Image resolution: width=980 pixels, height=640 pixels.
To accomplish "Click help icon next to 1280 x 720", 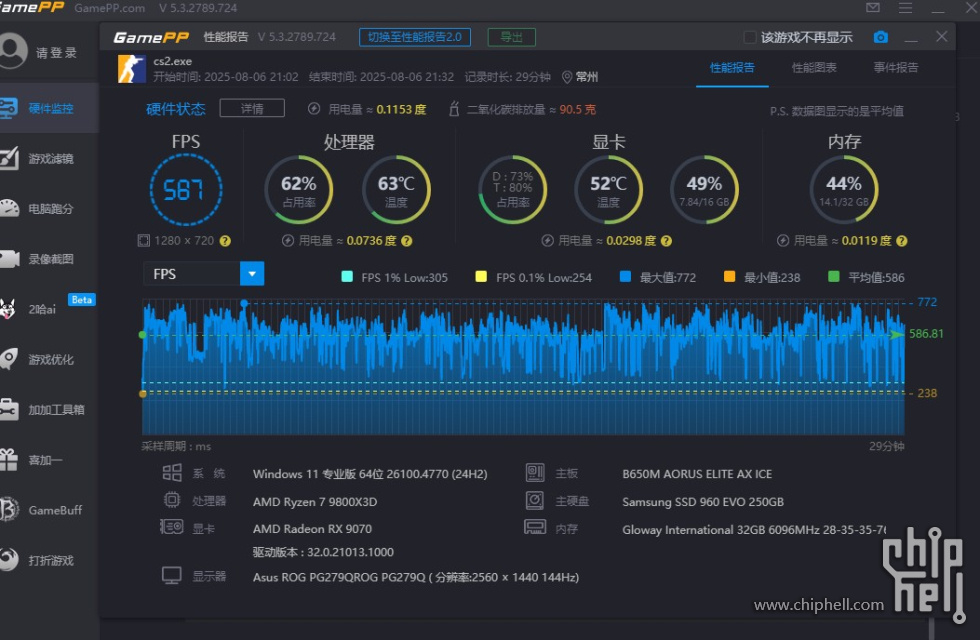I will point(226,241).
